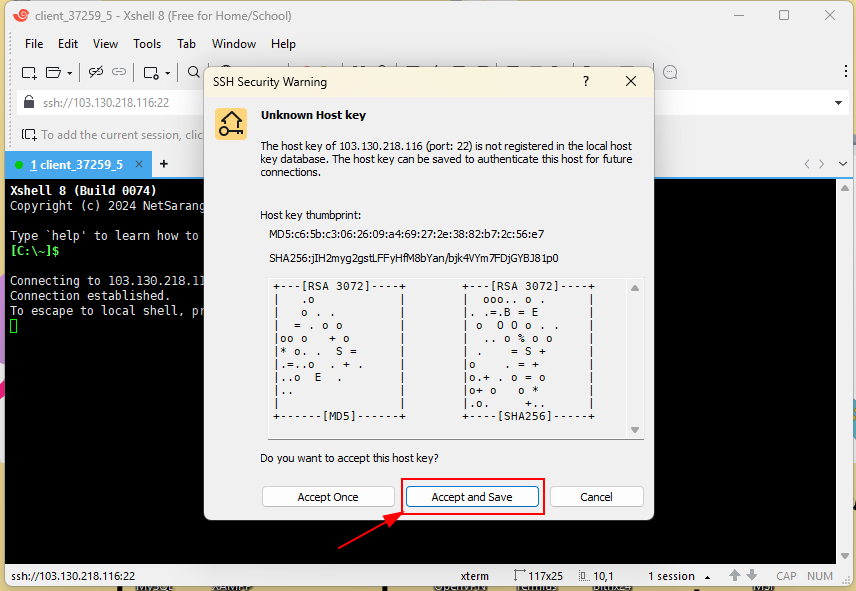Expand the open-session folder dropdown arrow
Viewport: 856px width, 591px height.
click(x=70, y=72)
